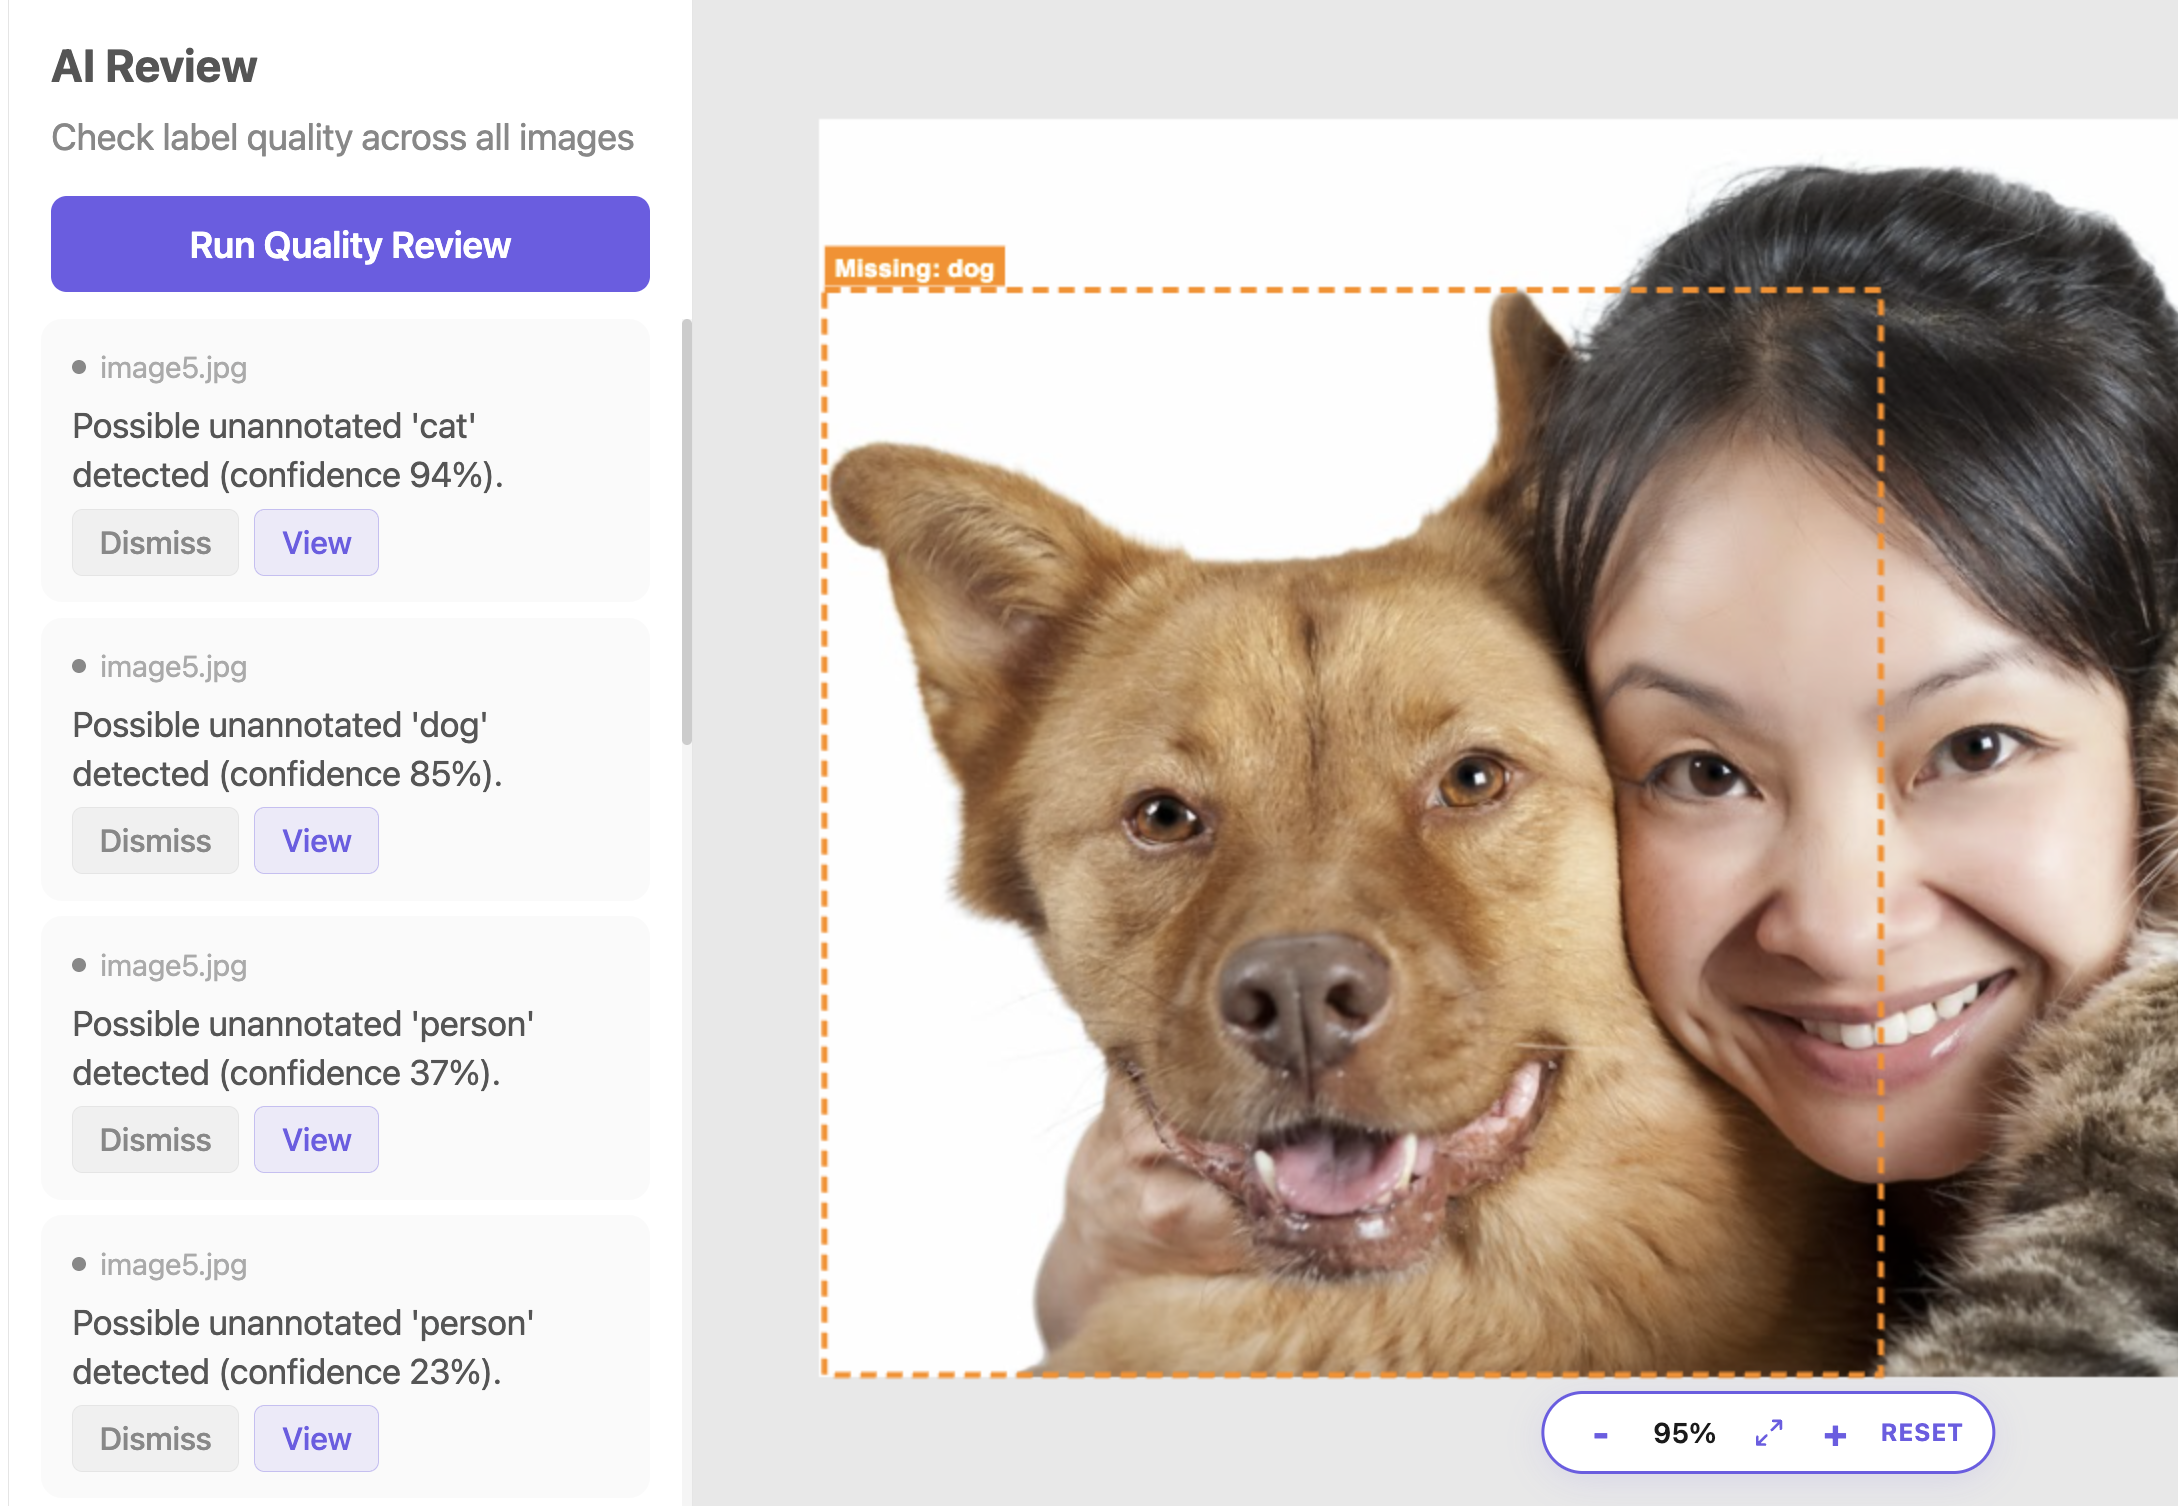This screenshot has width=2178, height=1506.
Task: Click the image5.jpg filename on the first card
Action: tap(173, 367)
